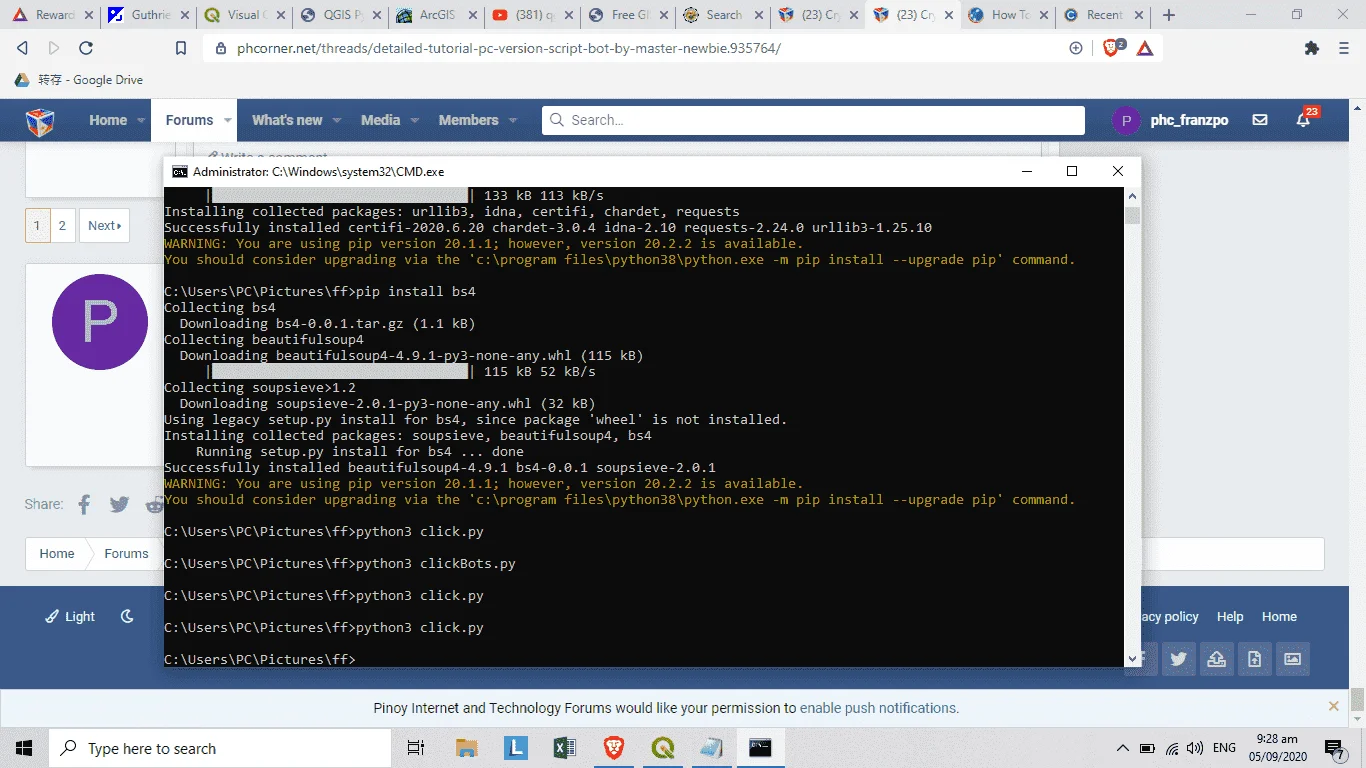Reload the current page
The height and width of the screenshot is (768, 1366).
86,48
